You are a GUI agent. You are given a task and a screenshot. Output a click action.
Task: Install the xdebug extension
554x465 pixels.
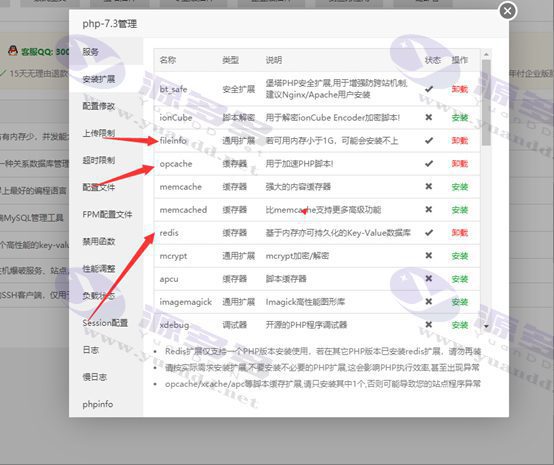[x=460, y=325]
